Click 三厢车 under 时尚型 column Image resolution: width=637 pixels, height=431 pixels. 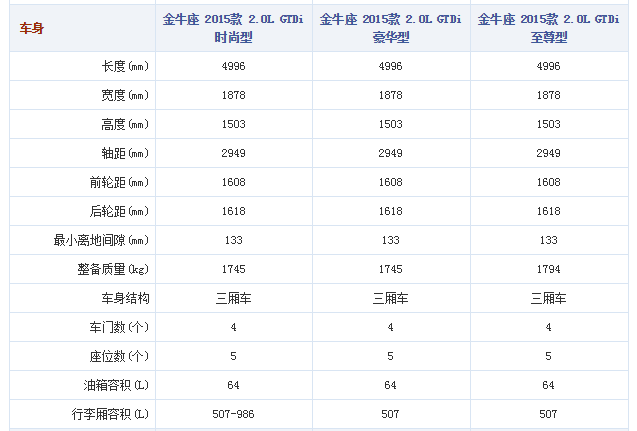tap(233, 299)
